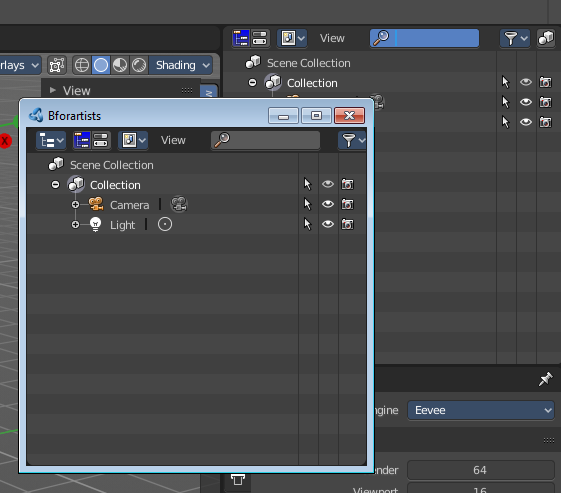Hide Camera in viewport in Bforartists window
The image size is (561, 493).
[328, 204]
